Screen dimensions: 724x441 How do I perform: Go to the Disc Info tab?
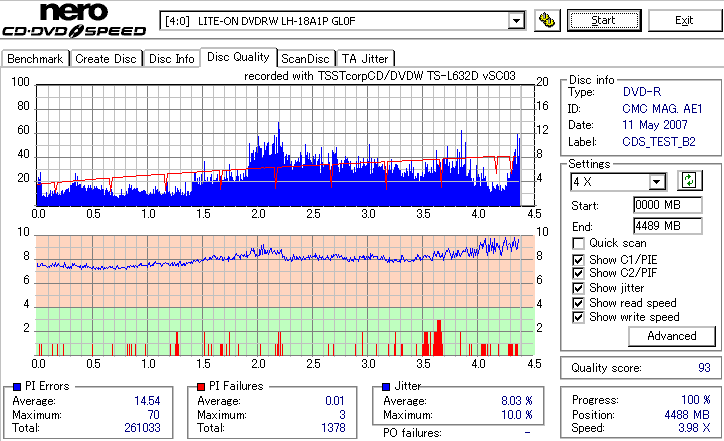pos(171,59)
